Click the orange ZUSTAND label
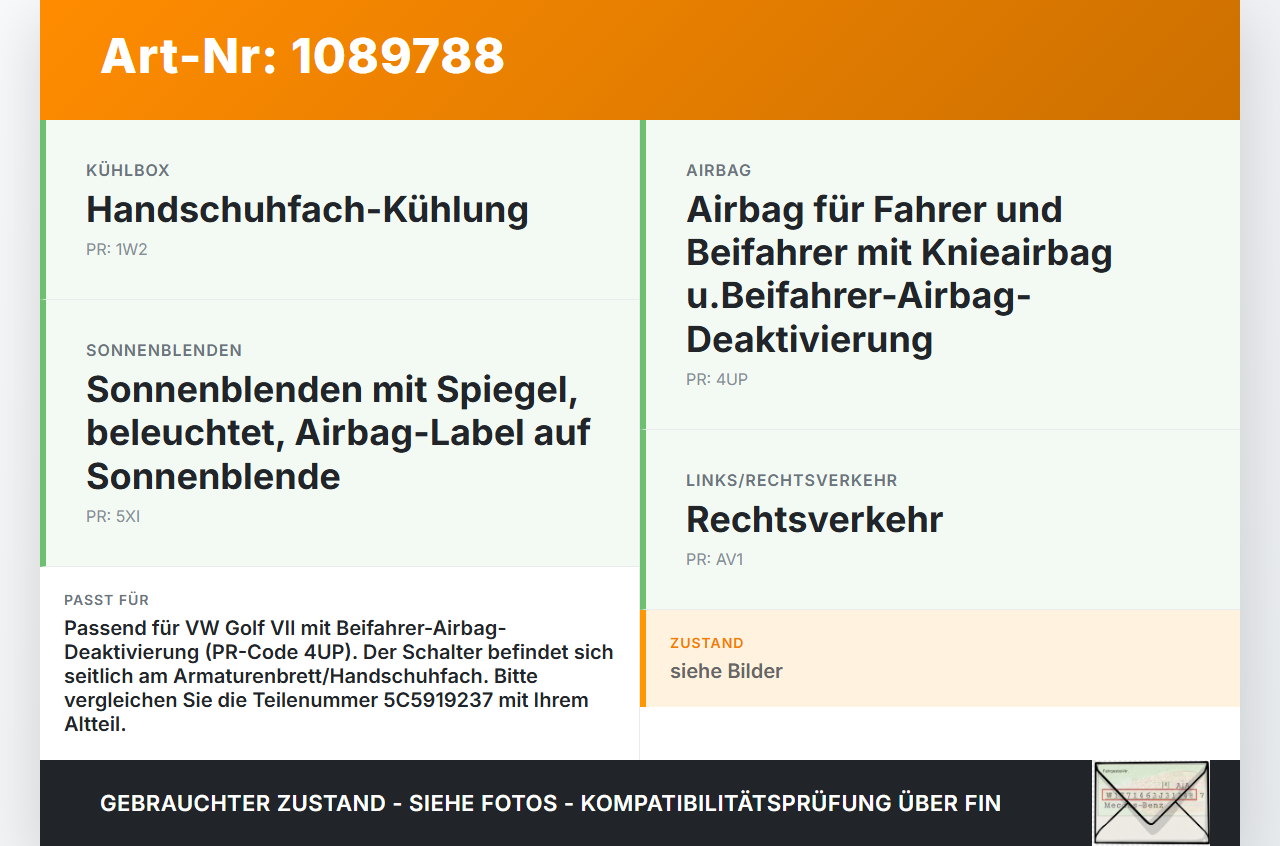This screenshot has width=1280, height=846. [x=707, y=643]
